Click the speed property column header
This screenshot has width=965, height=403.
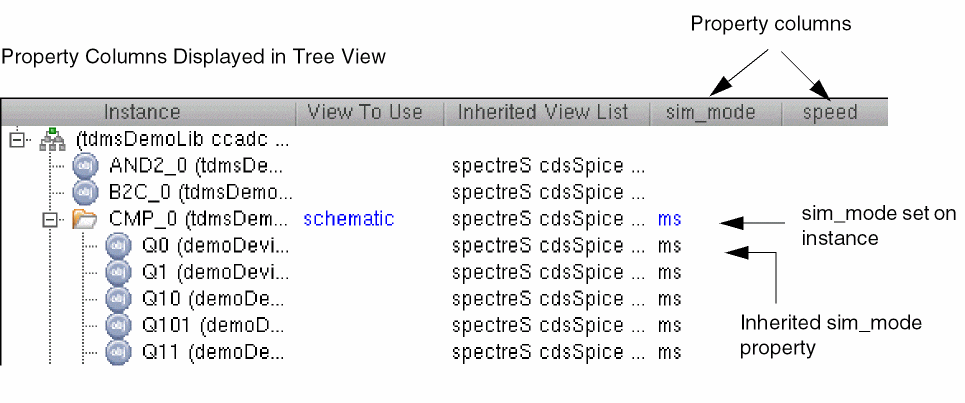[x=830, y=112]
